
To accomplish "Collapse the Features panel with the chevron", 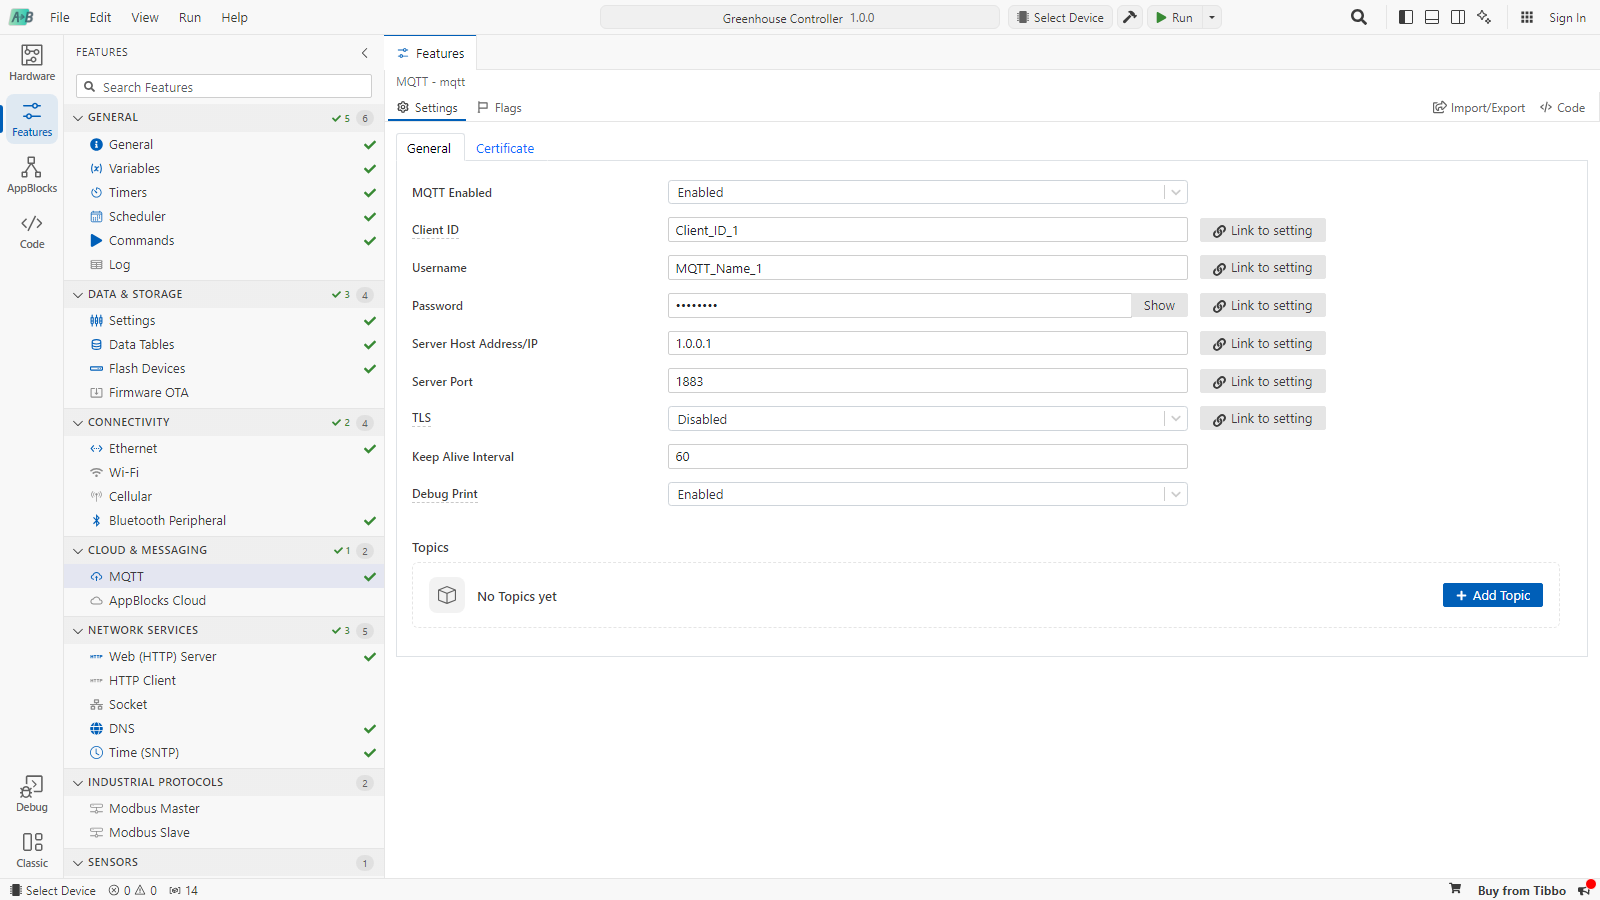I will pyautogui.click(x=365, y=53).
